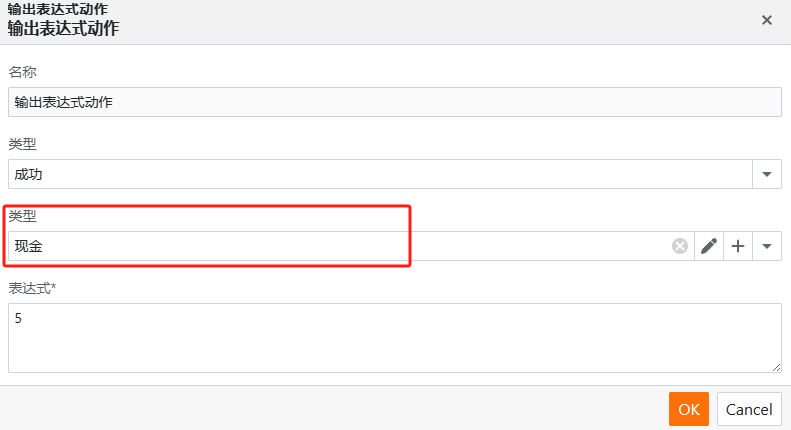This screenshot has width=791, height=430.
Task: Open the 成功 type dropdown arrow
Action: pos(767,174)
